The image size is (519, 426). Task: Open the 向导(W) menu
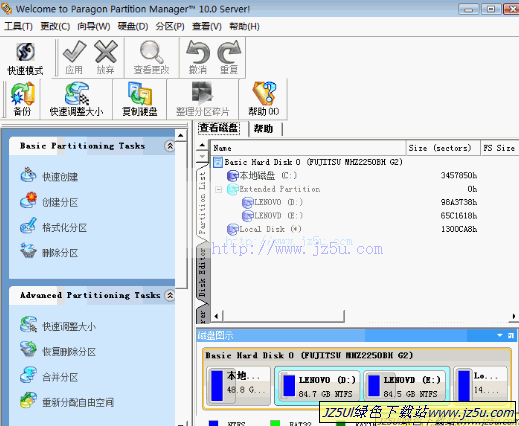point(94,26)
